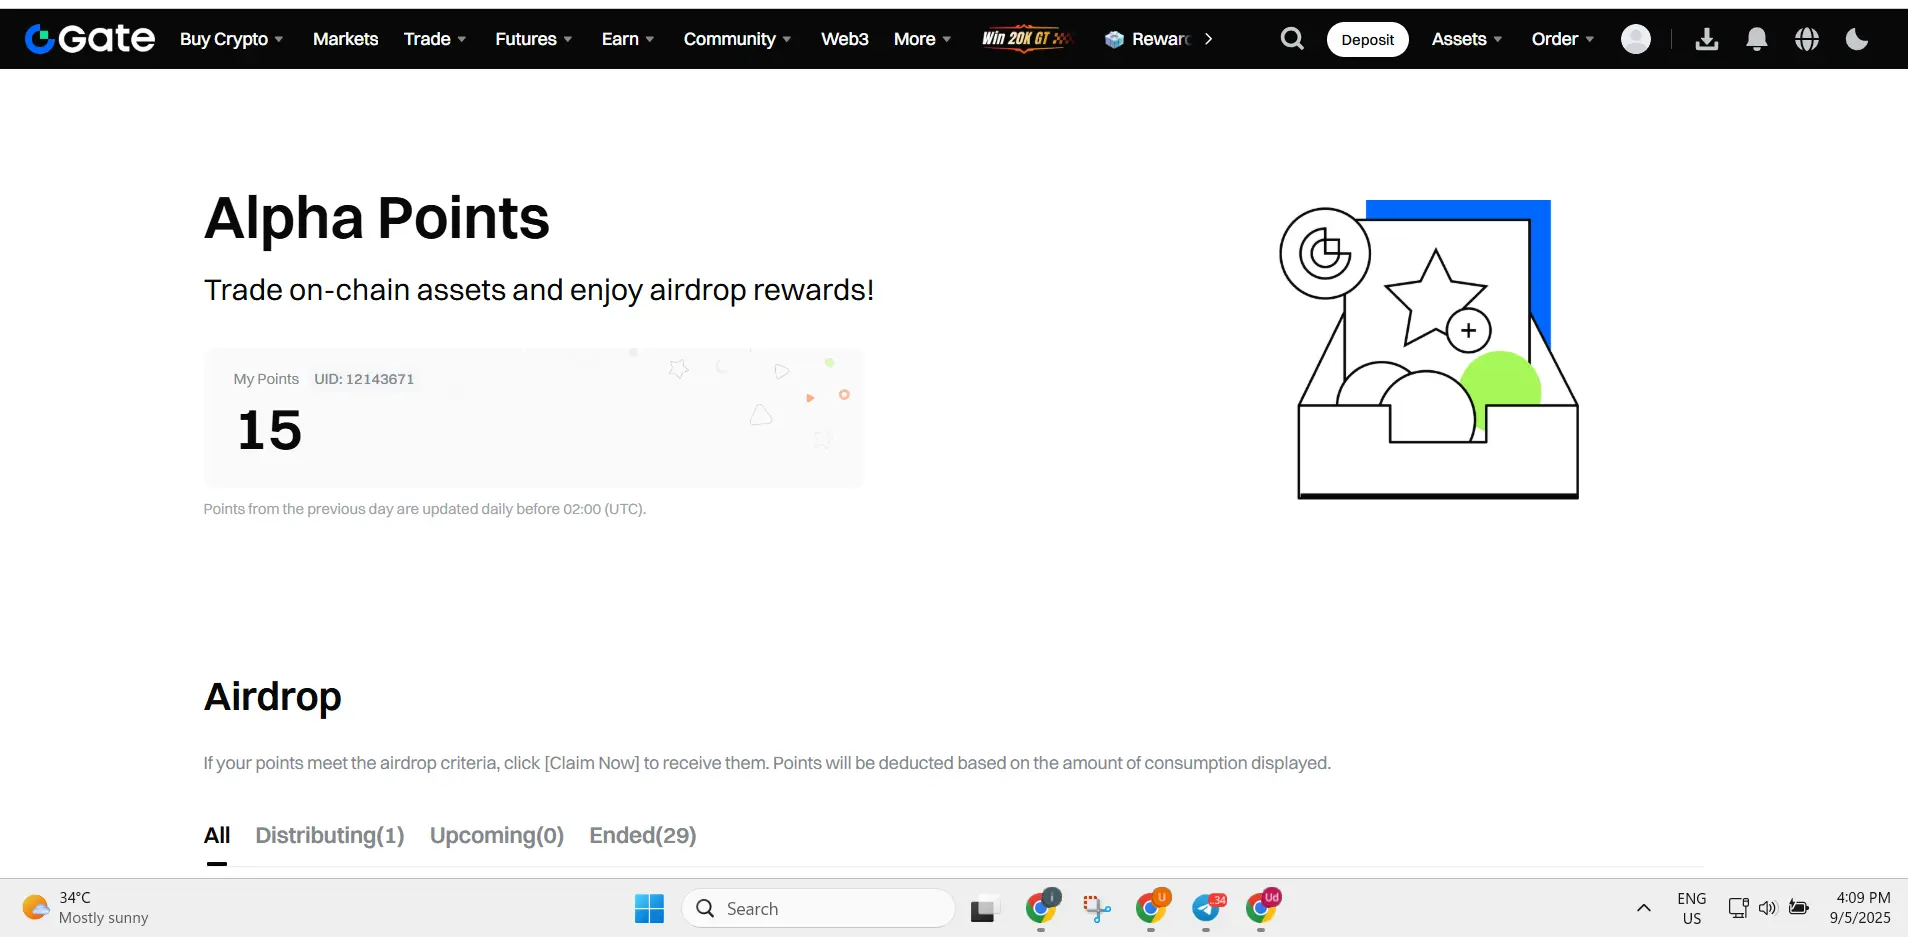Open the clock and date panel

[1860, 908]
